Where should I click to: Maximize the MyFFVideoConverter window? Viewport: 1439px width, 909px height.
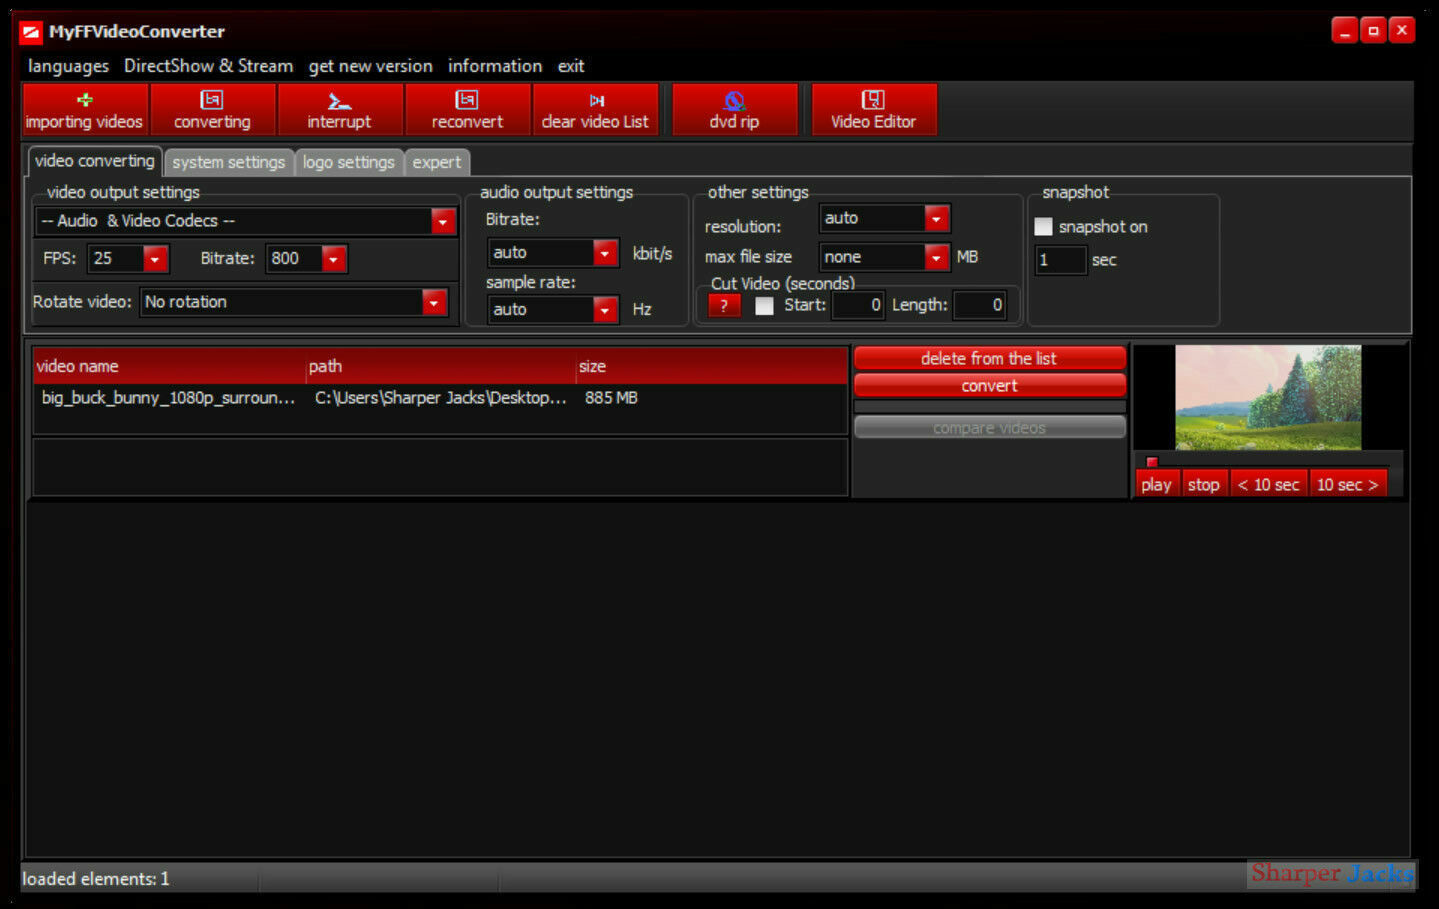pyautogui.click(x=1374, y=31)
